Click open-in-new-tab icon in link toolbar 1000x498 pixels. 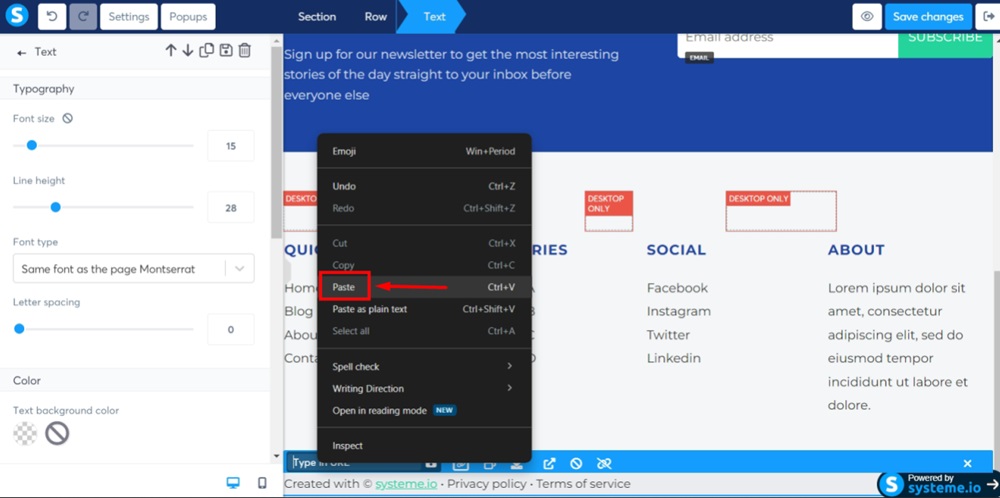pos(549,464)
